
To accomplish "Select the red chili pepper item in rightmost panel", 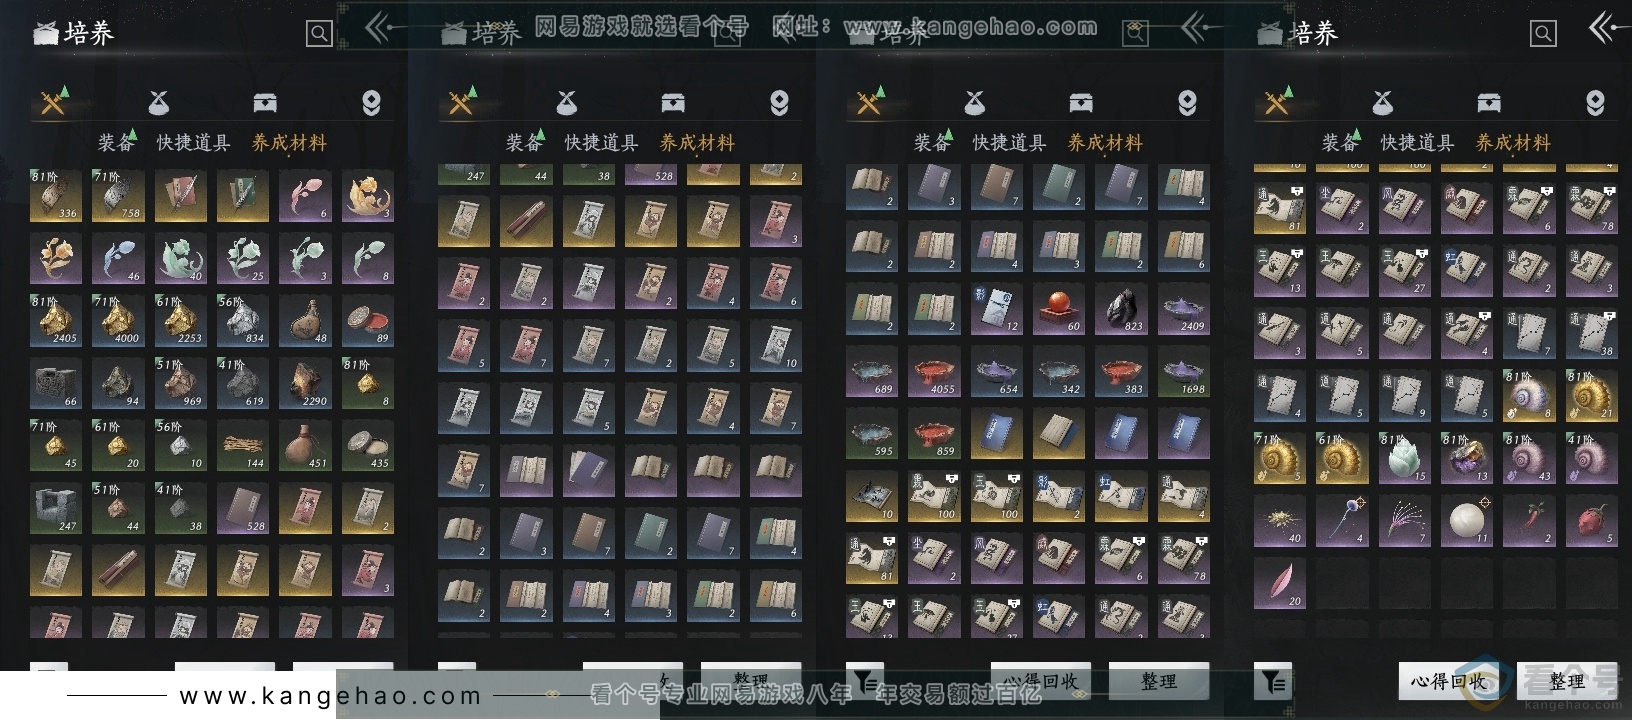I will (x=1530, y=520).
